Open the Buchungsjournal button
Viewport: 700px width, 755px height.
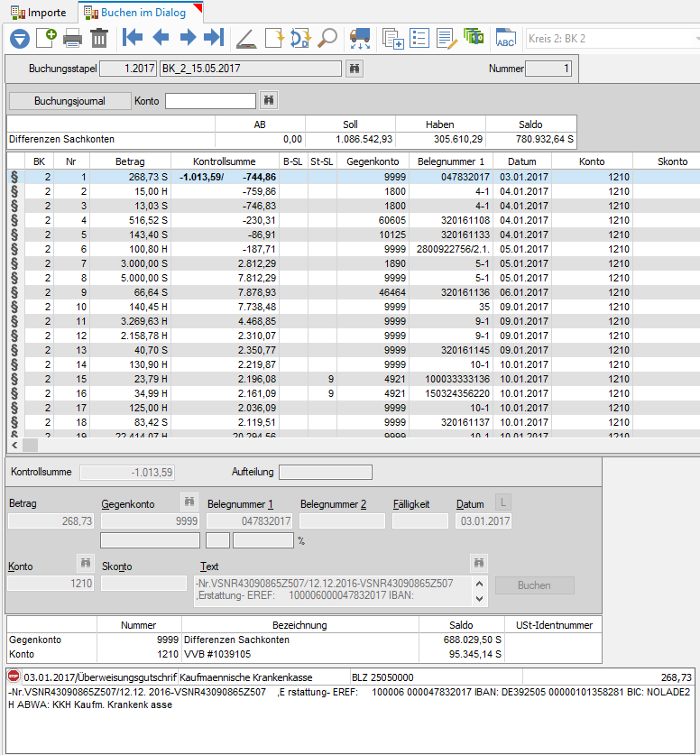coord(70,101)
